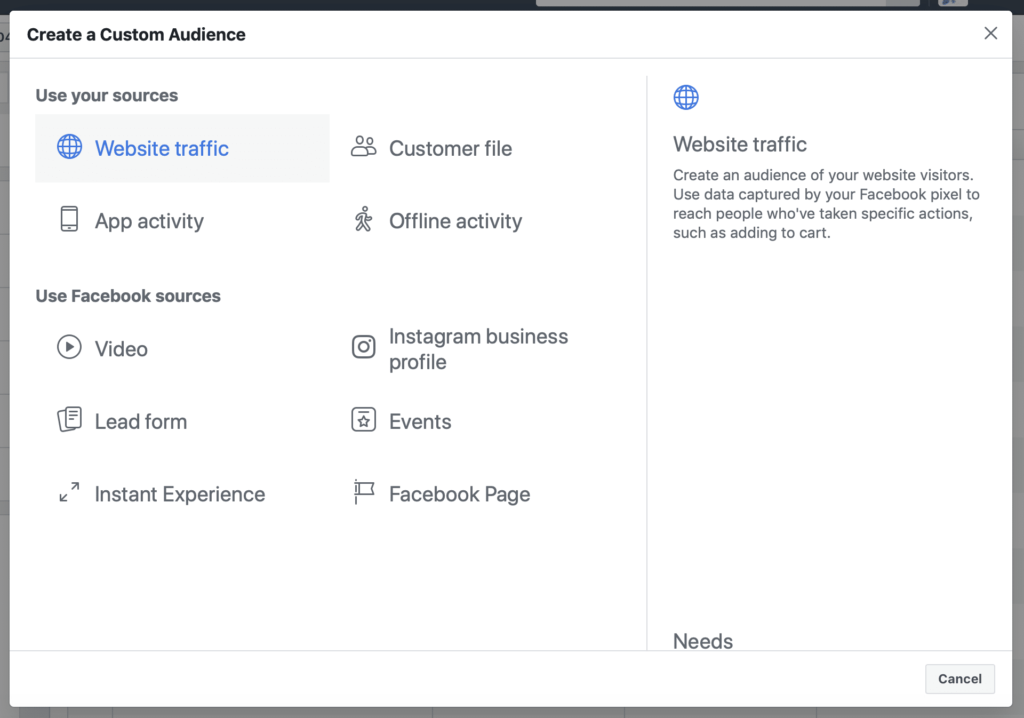Pick the Offline activity option

pyautogui.click(x=455, y=221)
